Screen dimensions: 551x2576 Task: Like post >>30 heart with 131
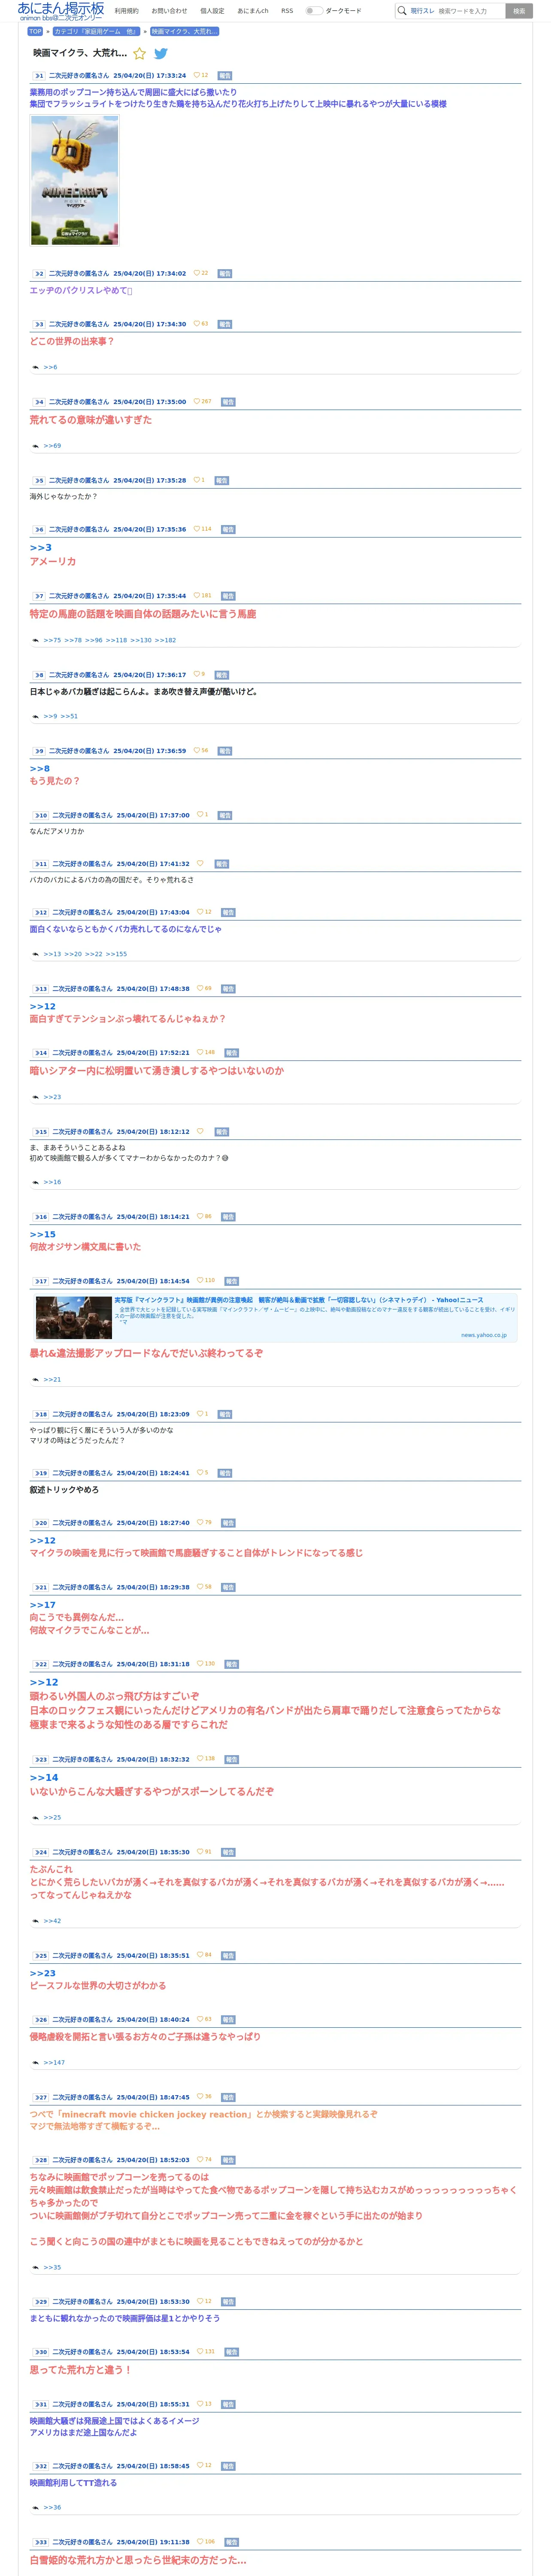click(200, 2351)
